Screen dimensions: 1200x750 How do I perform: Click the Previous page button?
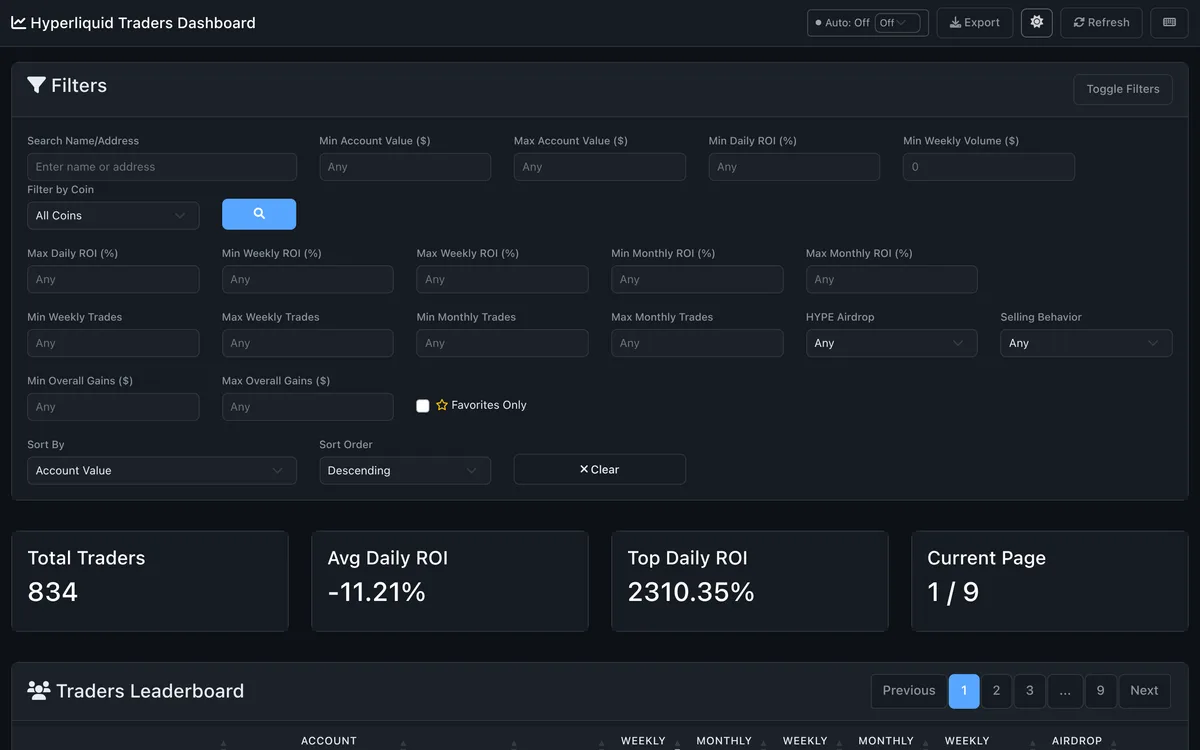[909, 690]
